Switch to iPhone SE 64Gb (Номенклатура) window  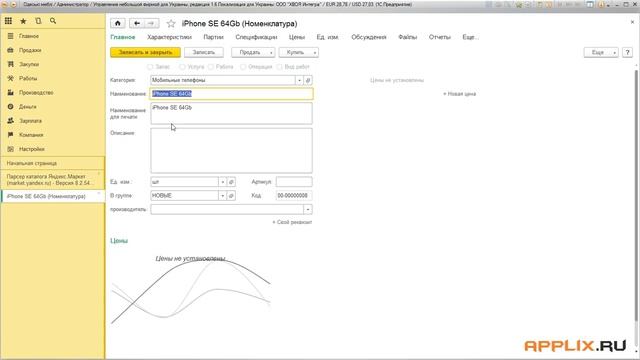point(53,196)
